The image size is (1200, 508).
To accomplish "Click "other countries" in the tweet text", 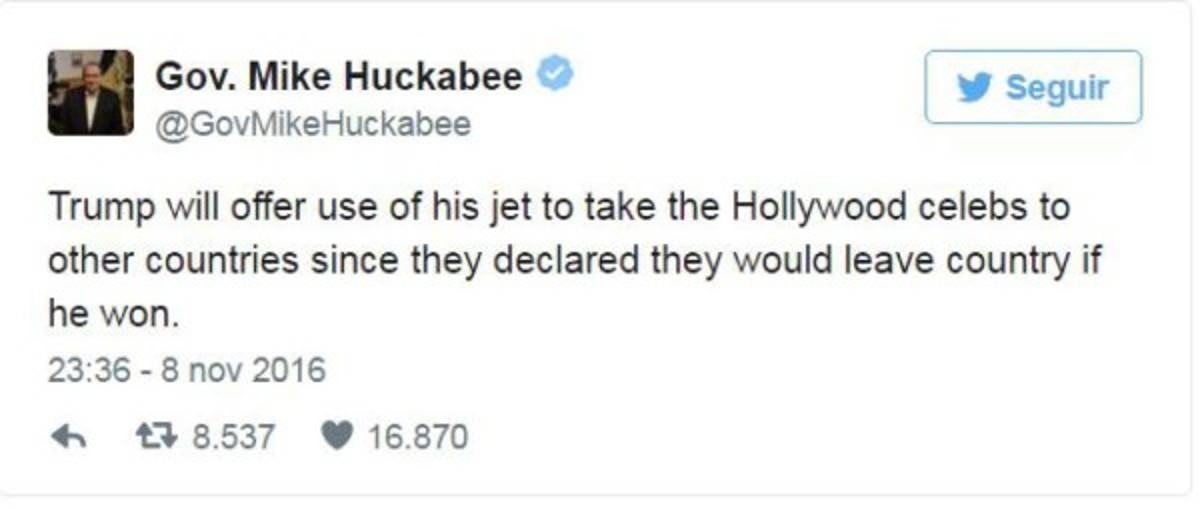I will click(x=173, y=262).
